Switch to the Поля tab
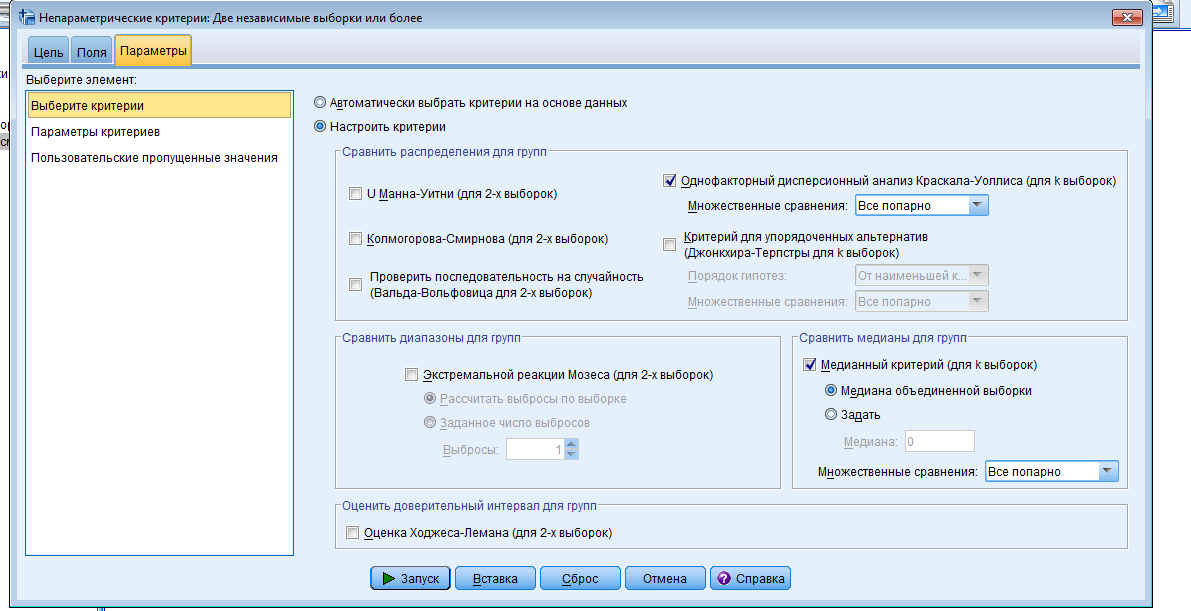Screen dimensions: 1191x611 click(x=92, y=52)
